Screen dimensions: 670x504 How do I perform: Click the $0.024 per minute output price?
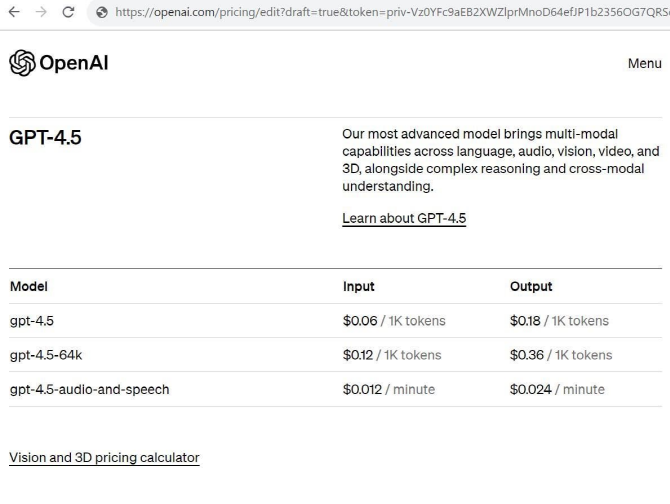pos(557,389)
